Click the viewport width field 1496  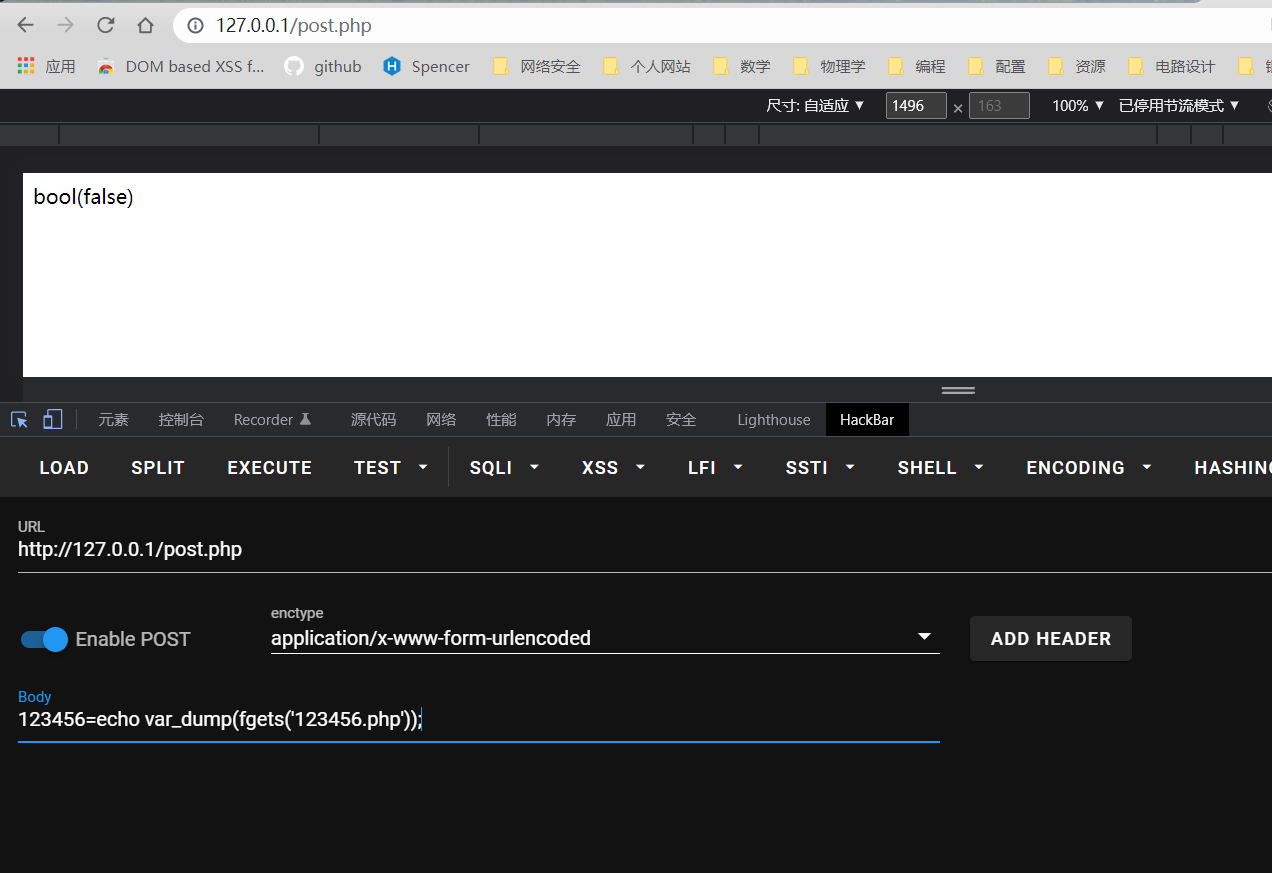[x=916, y=105]
